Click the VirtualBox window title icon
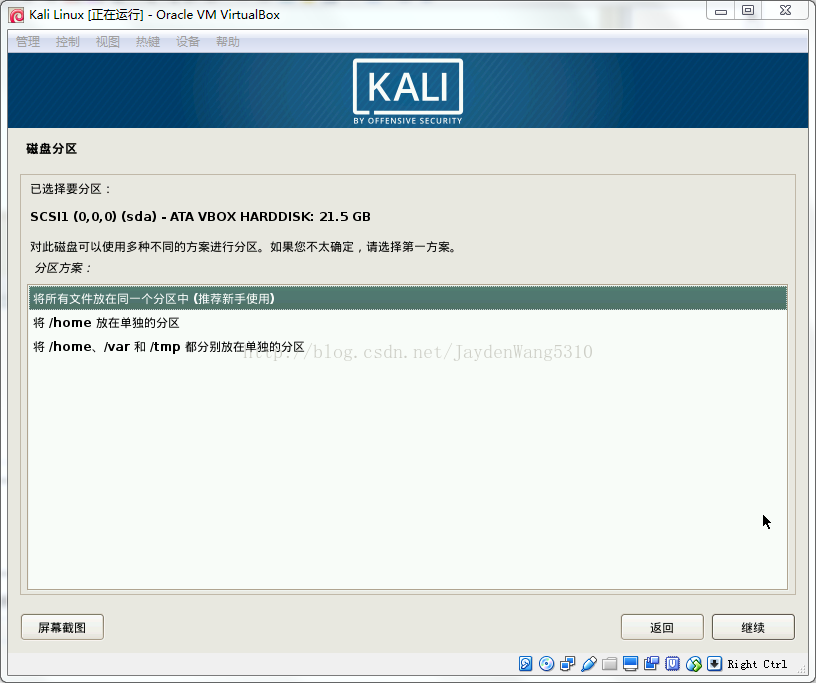The image size is (816, 683). pos(16,15)
